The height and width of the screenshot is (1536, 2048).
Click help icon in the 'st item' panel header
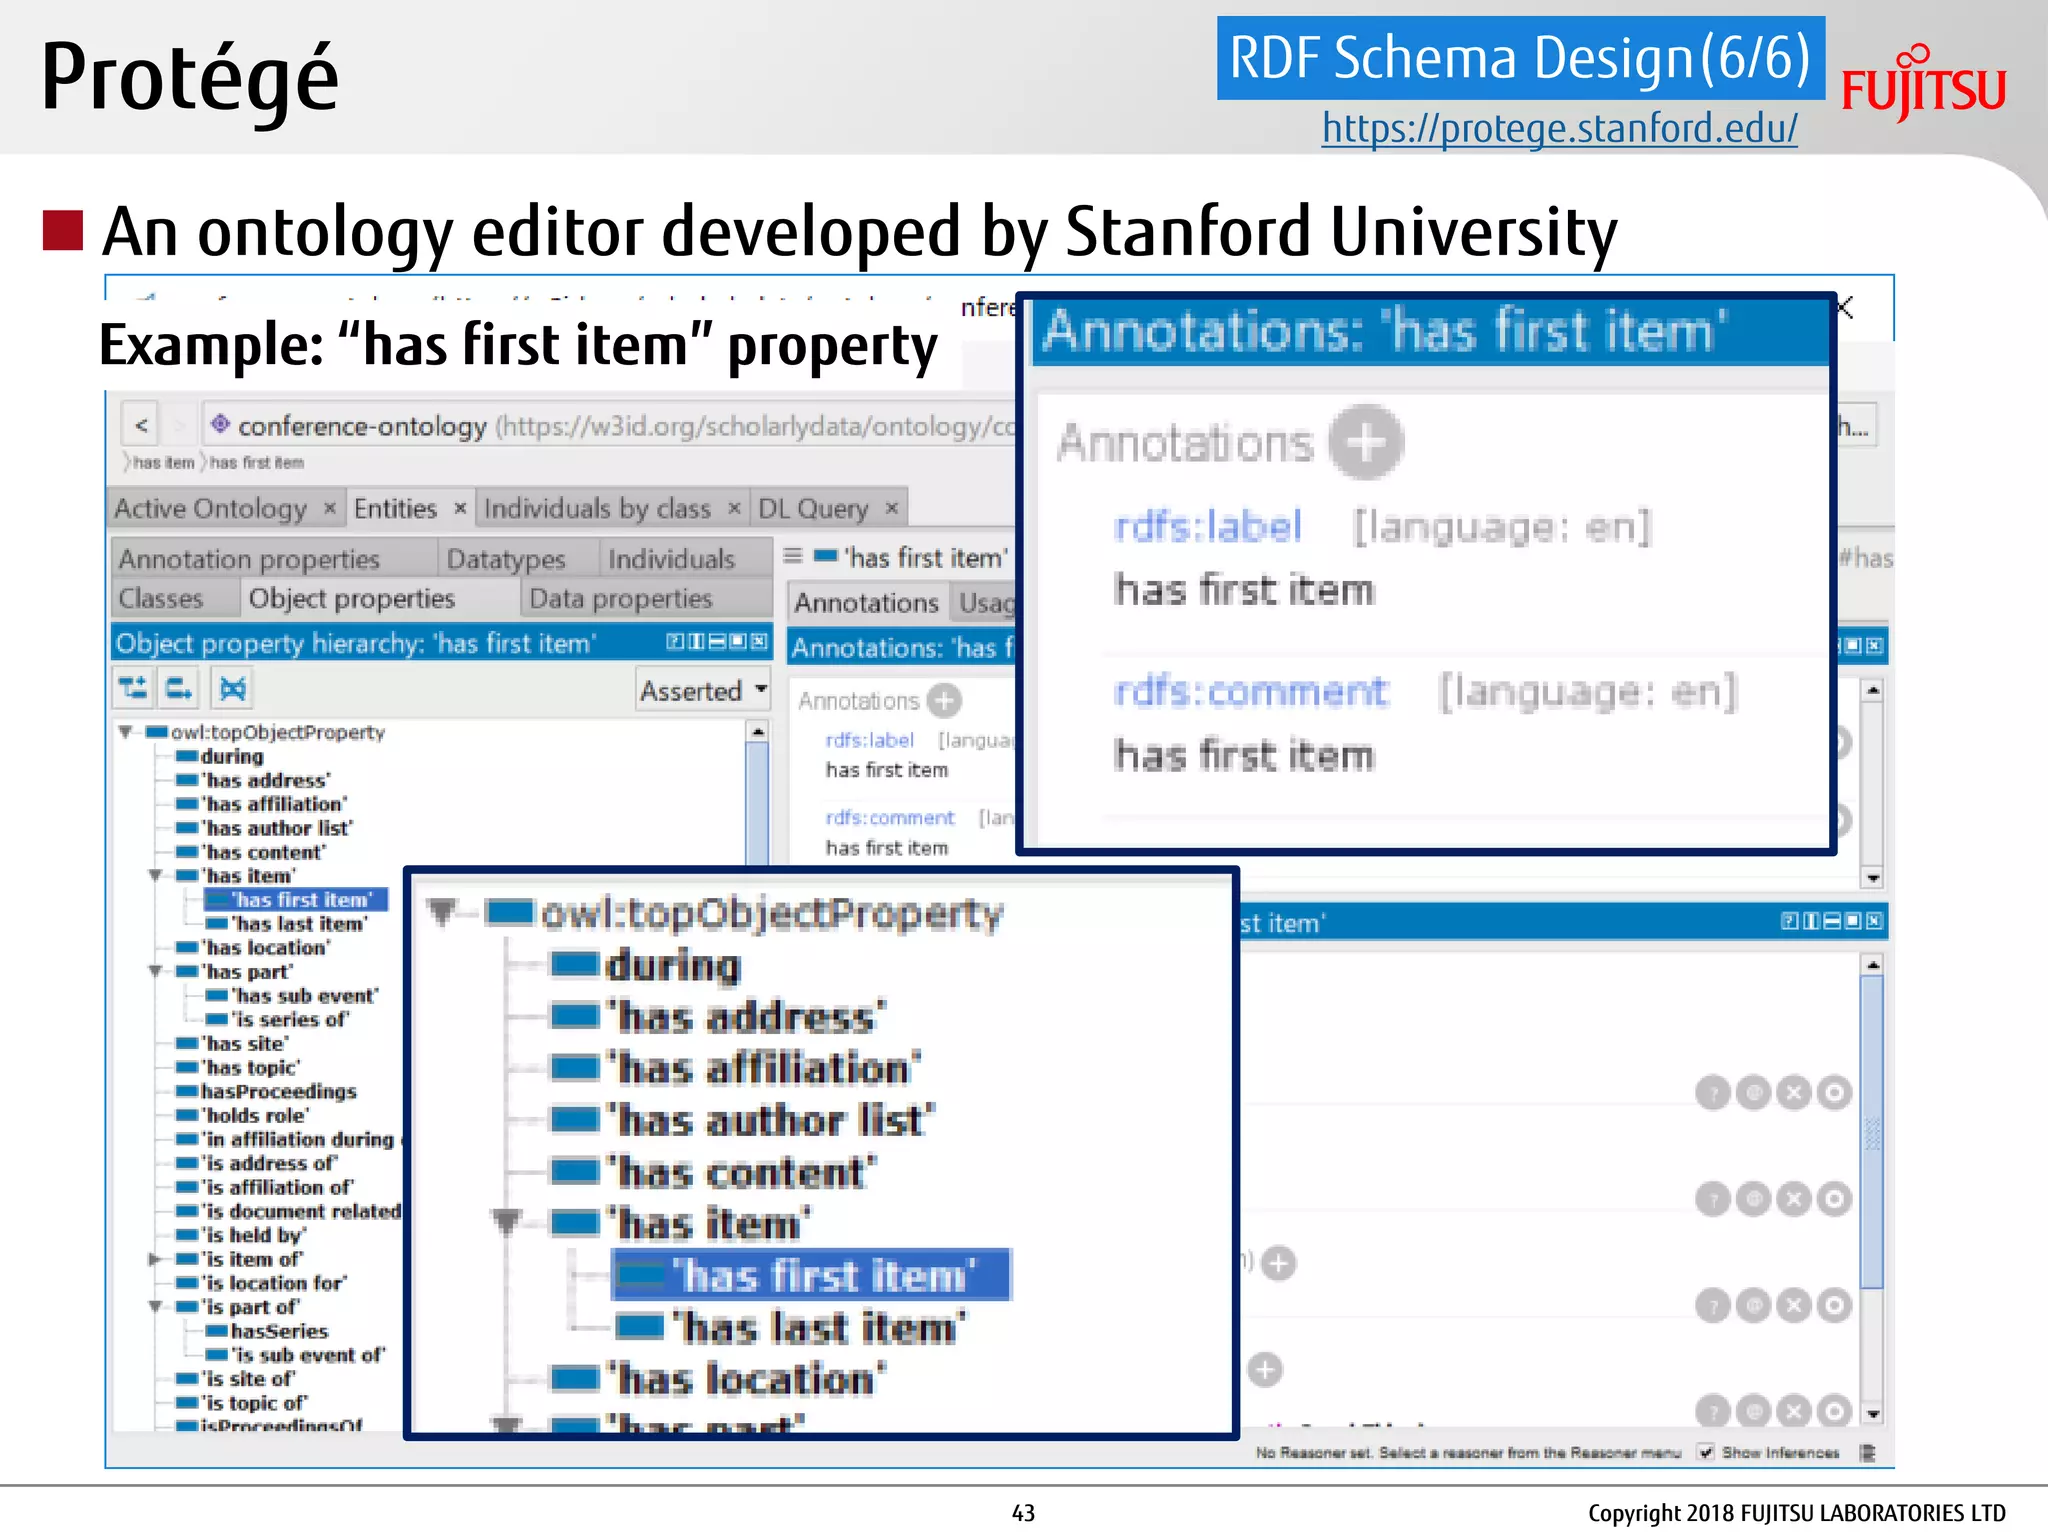click(1789, 921)
